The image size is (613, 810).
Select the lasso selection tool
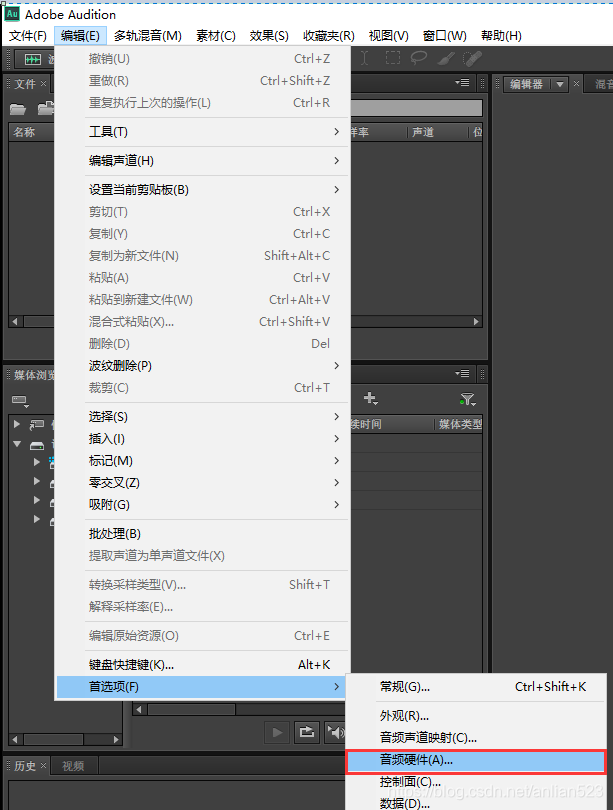pyautogui.click(x=418, y=58)
